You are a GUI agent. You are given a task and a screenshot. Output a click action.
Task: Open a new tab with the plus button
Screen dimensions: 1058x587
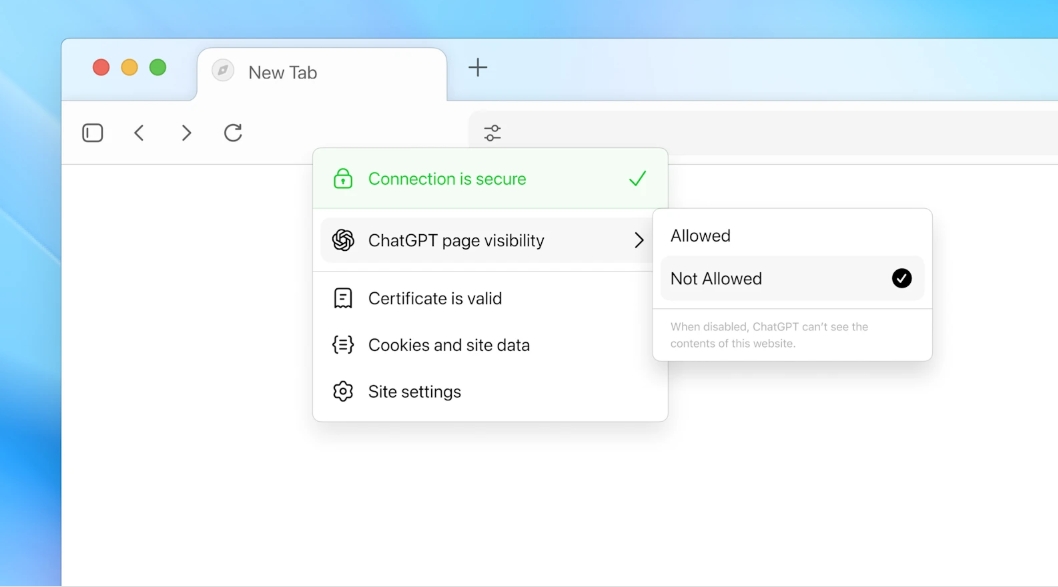click(x=478, y=67)
